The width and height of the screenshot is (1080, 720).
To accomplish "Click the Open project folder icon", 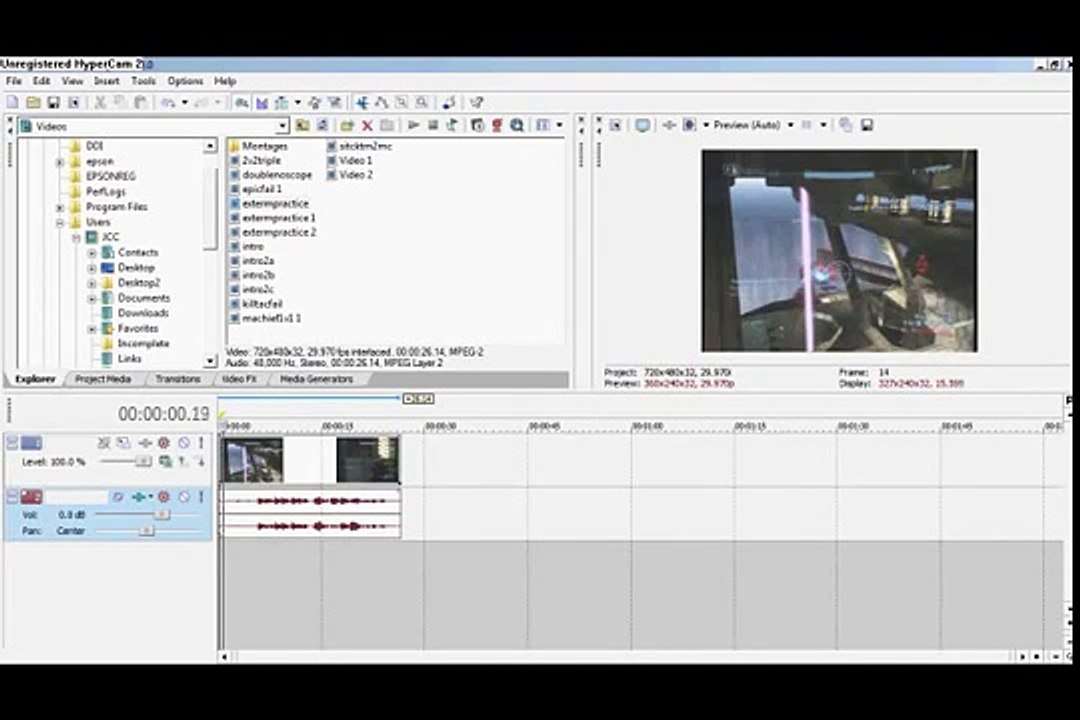I will 33,103.
